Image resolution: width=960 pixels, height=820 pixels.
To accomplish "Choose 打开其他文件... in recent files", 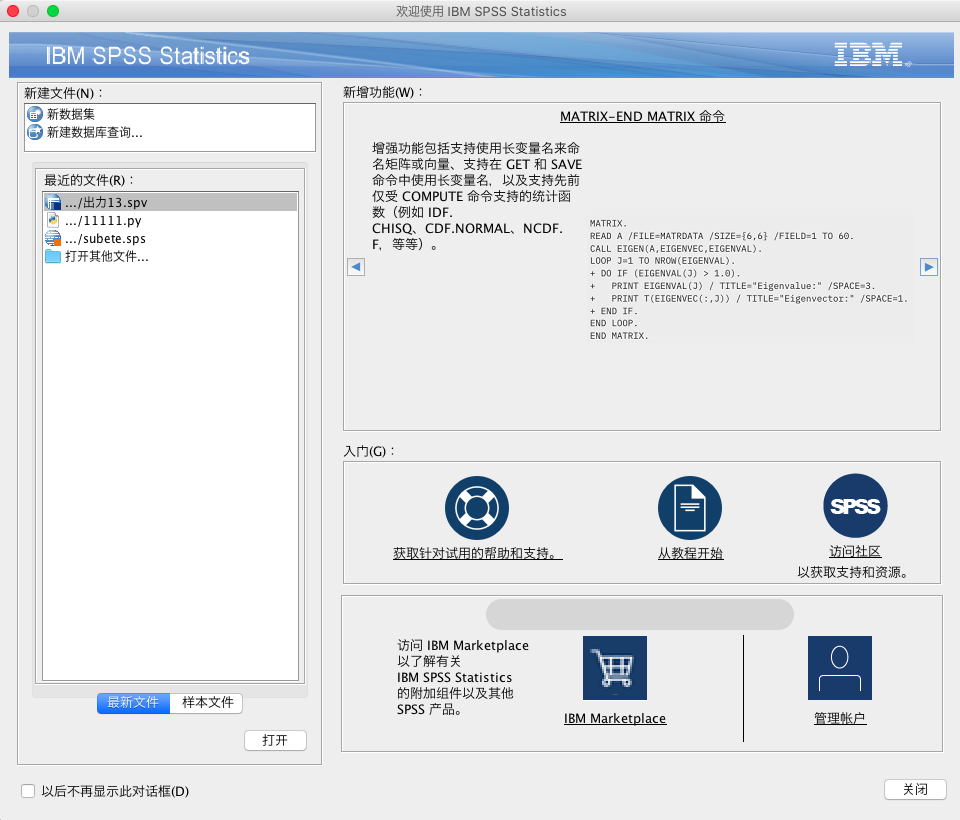I will (170, 256).
